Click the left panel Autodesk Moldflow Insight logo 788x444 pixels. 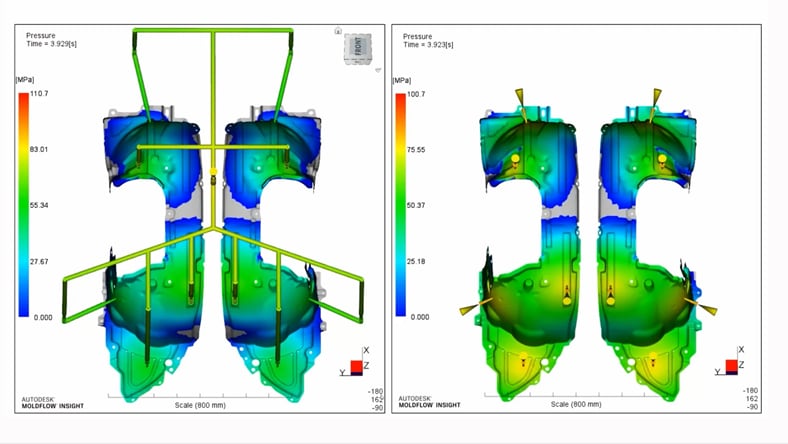point(52,402)
